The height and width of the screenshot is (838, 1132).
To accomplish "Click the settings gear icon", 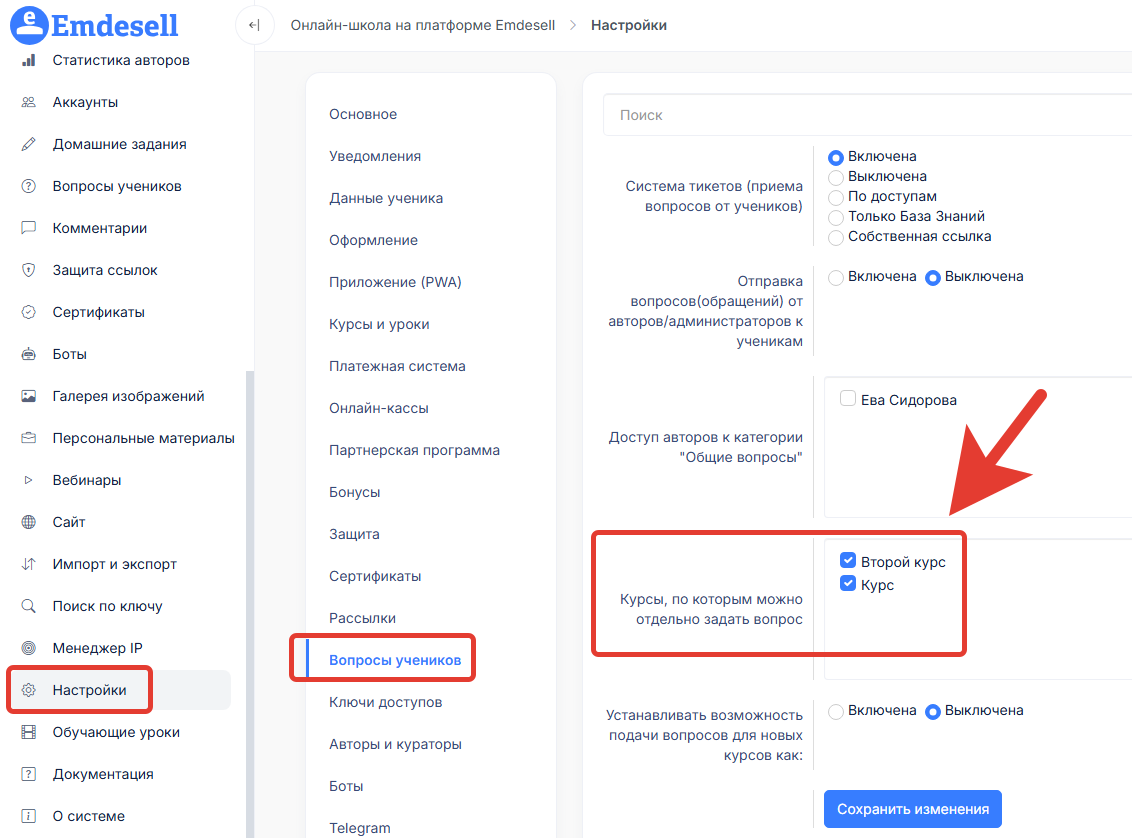I will (x=29, y=690).
